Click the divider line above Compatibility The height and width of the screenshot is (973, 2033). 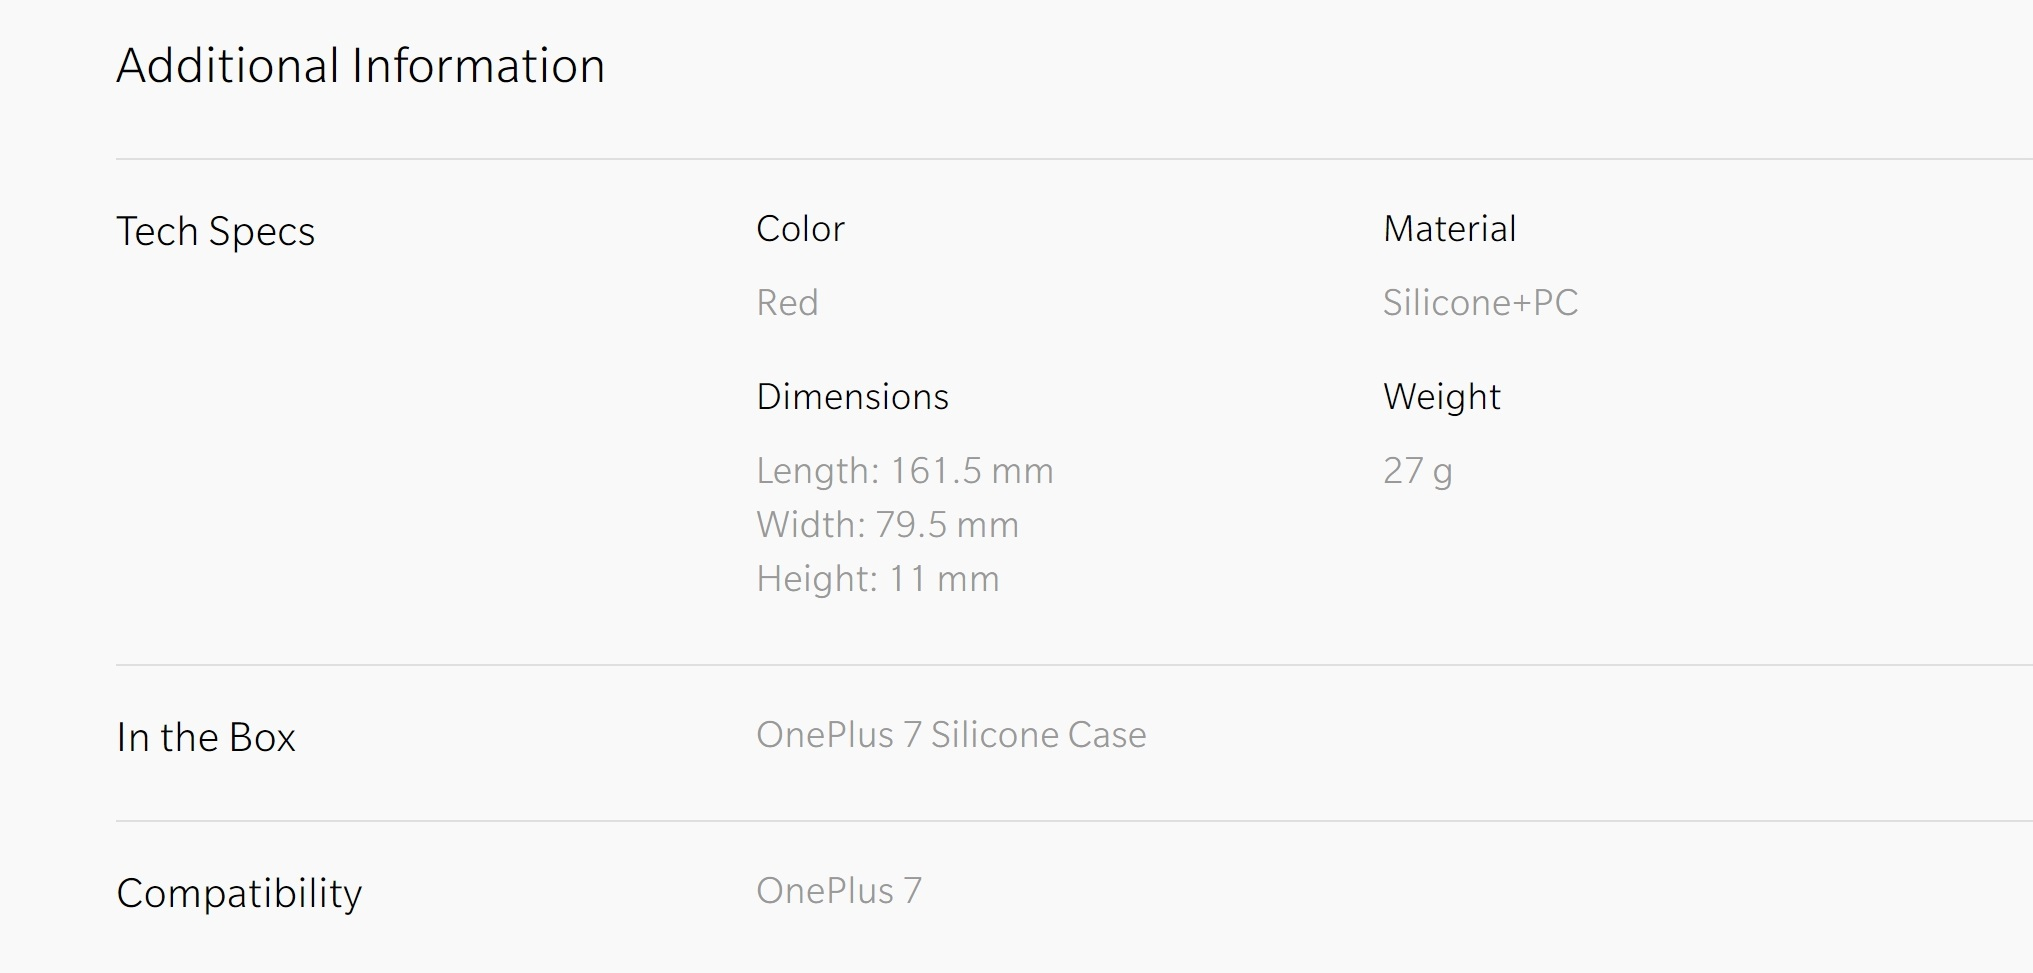point(1074,821)
